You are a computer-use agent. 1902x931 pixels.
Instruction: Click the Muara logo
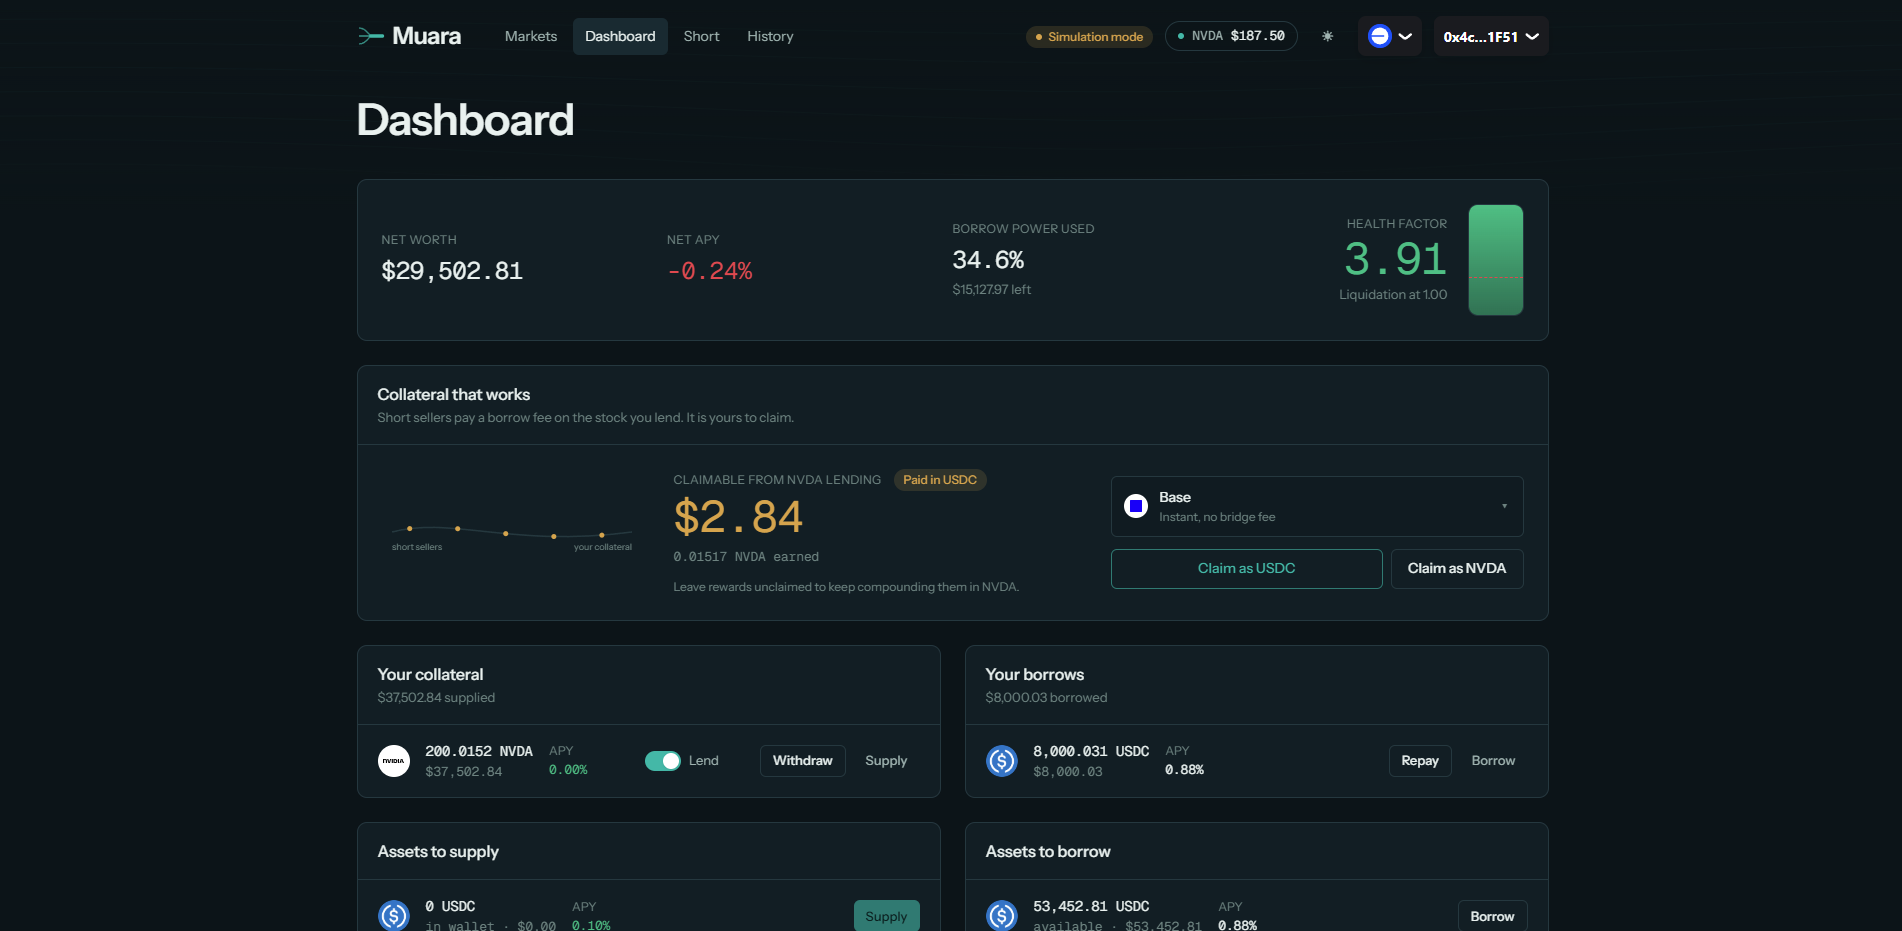[410, 36]
